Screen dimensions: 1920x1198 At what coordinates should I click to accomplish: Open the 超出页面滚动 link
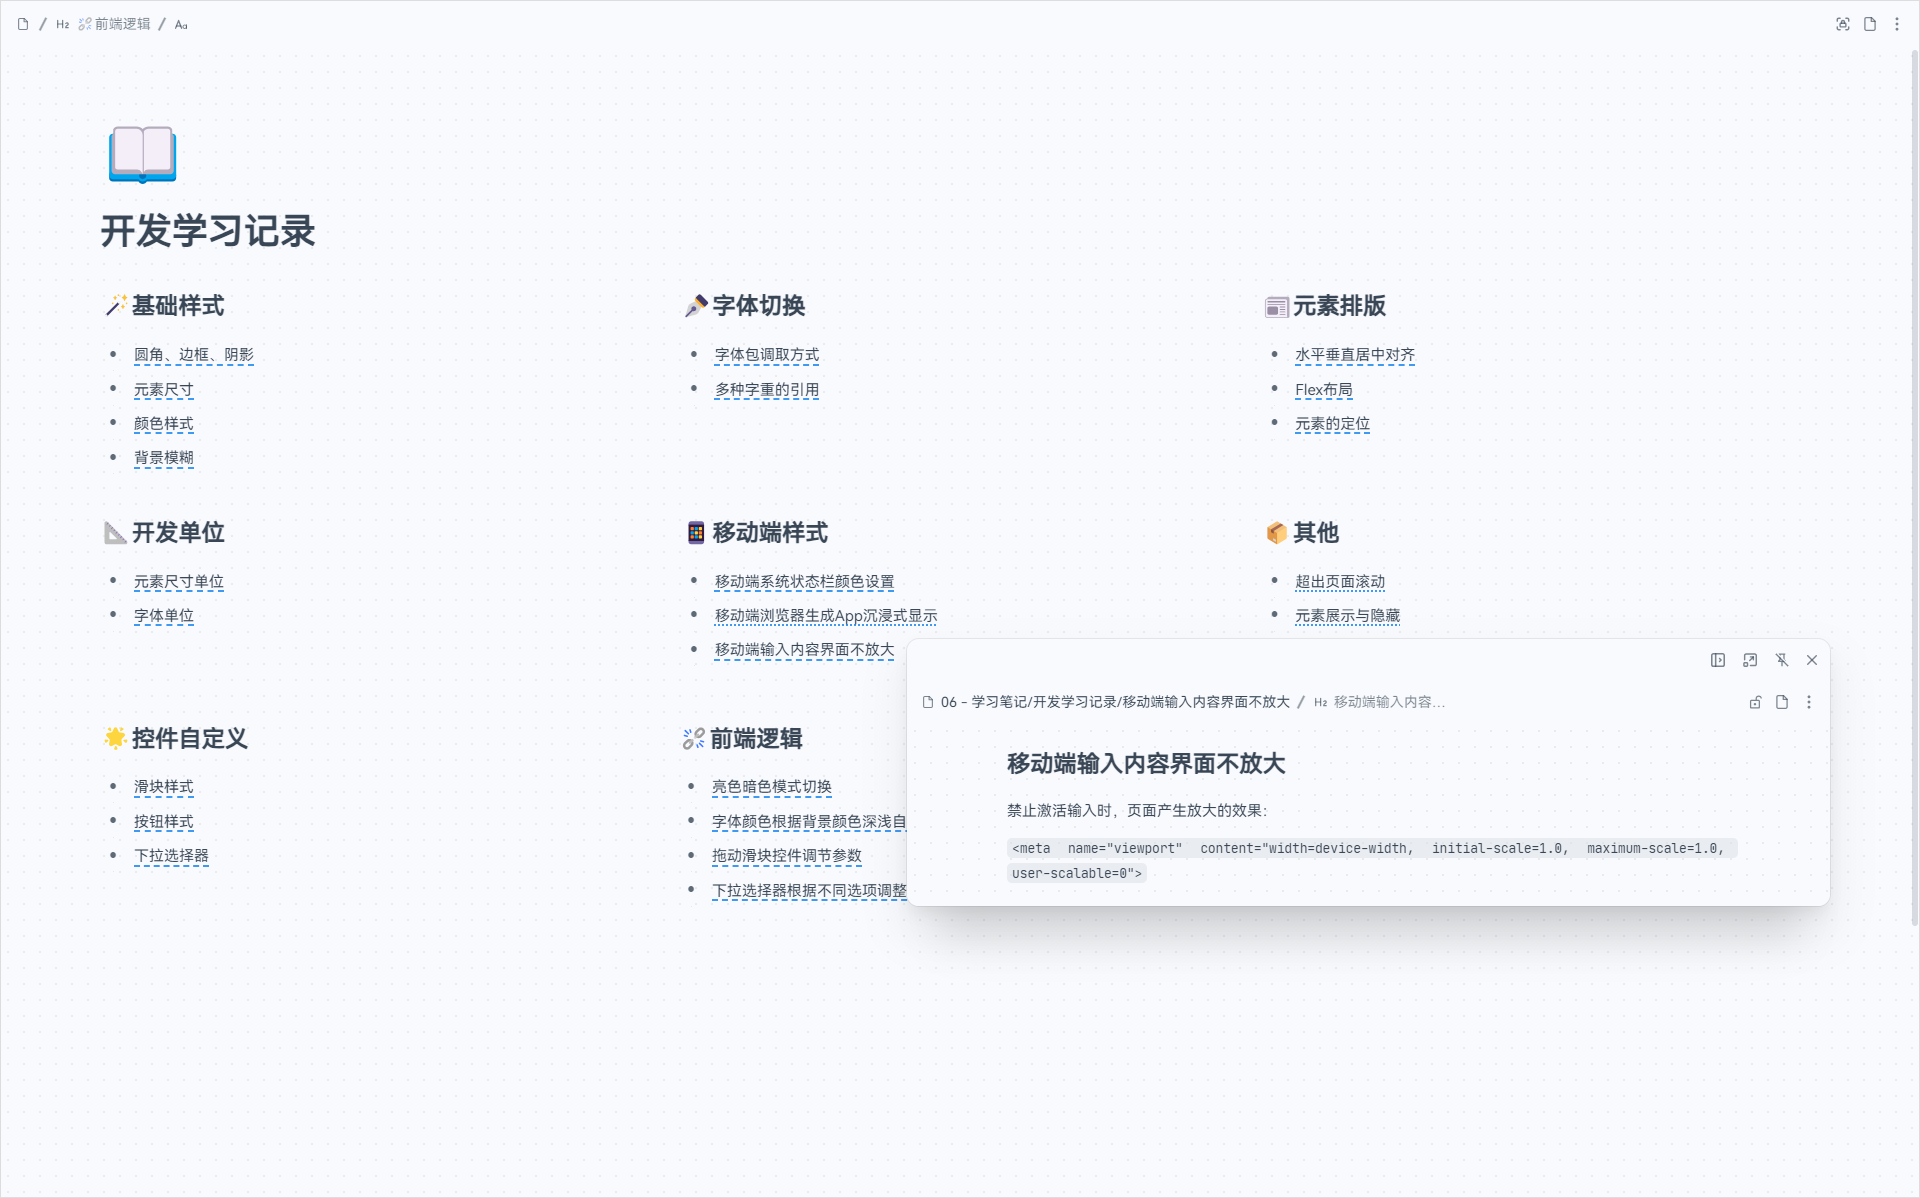(1340, 581)
